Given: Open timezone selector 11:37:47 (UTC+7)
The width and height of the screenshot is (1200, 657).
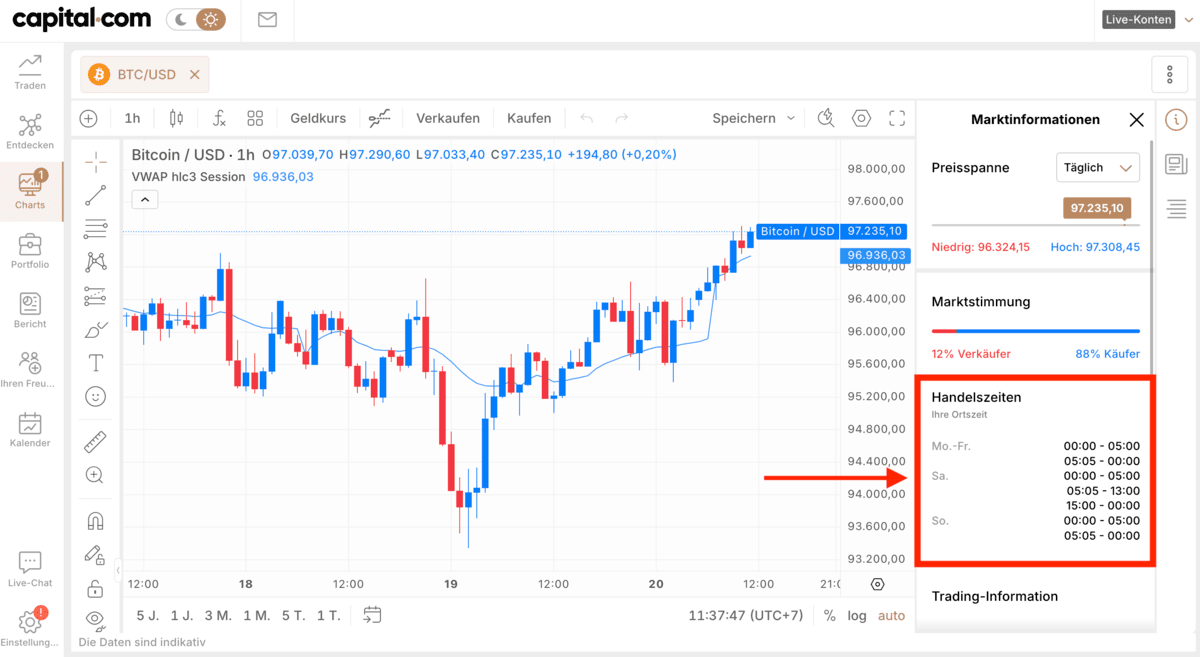Looking at the screenshot, I should point(746,615).
